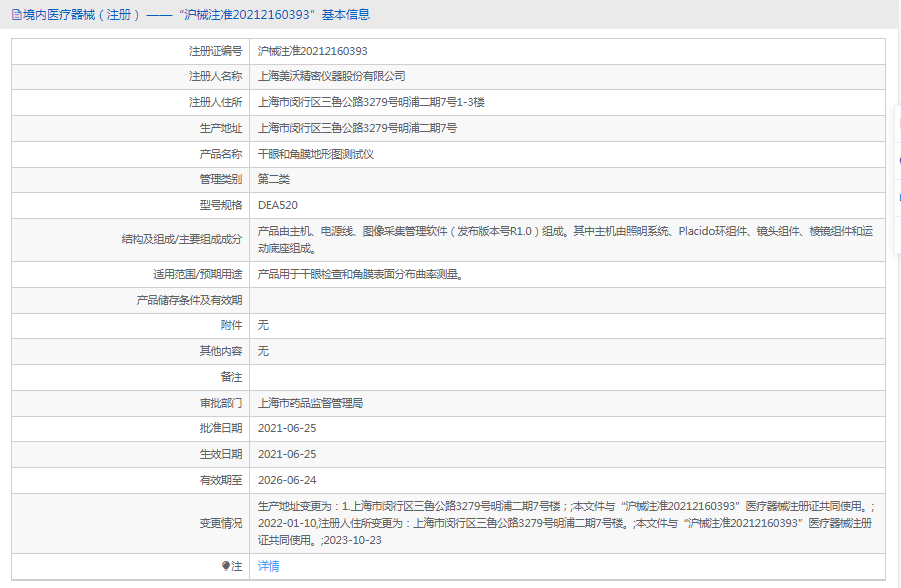Image resolution: width=901 pixels, height=588 pixels.
Task: Click the 审批部门 row label
Action: [x=221, y=403]
